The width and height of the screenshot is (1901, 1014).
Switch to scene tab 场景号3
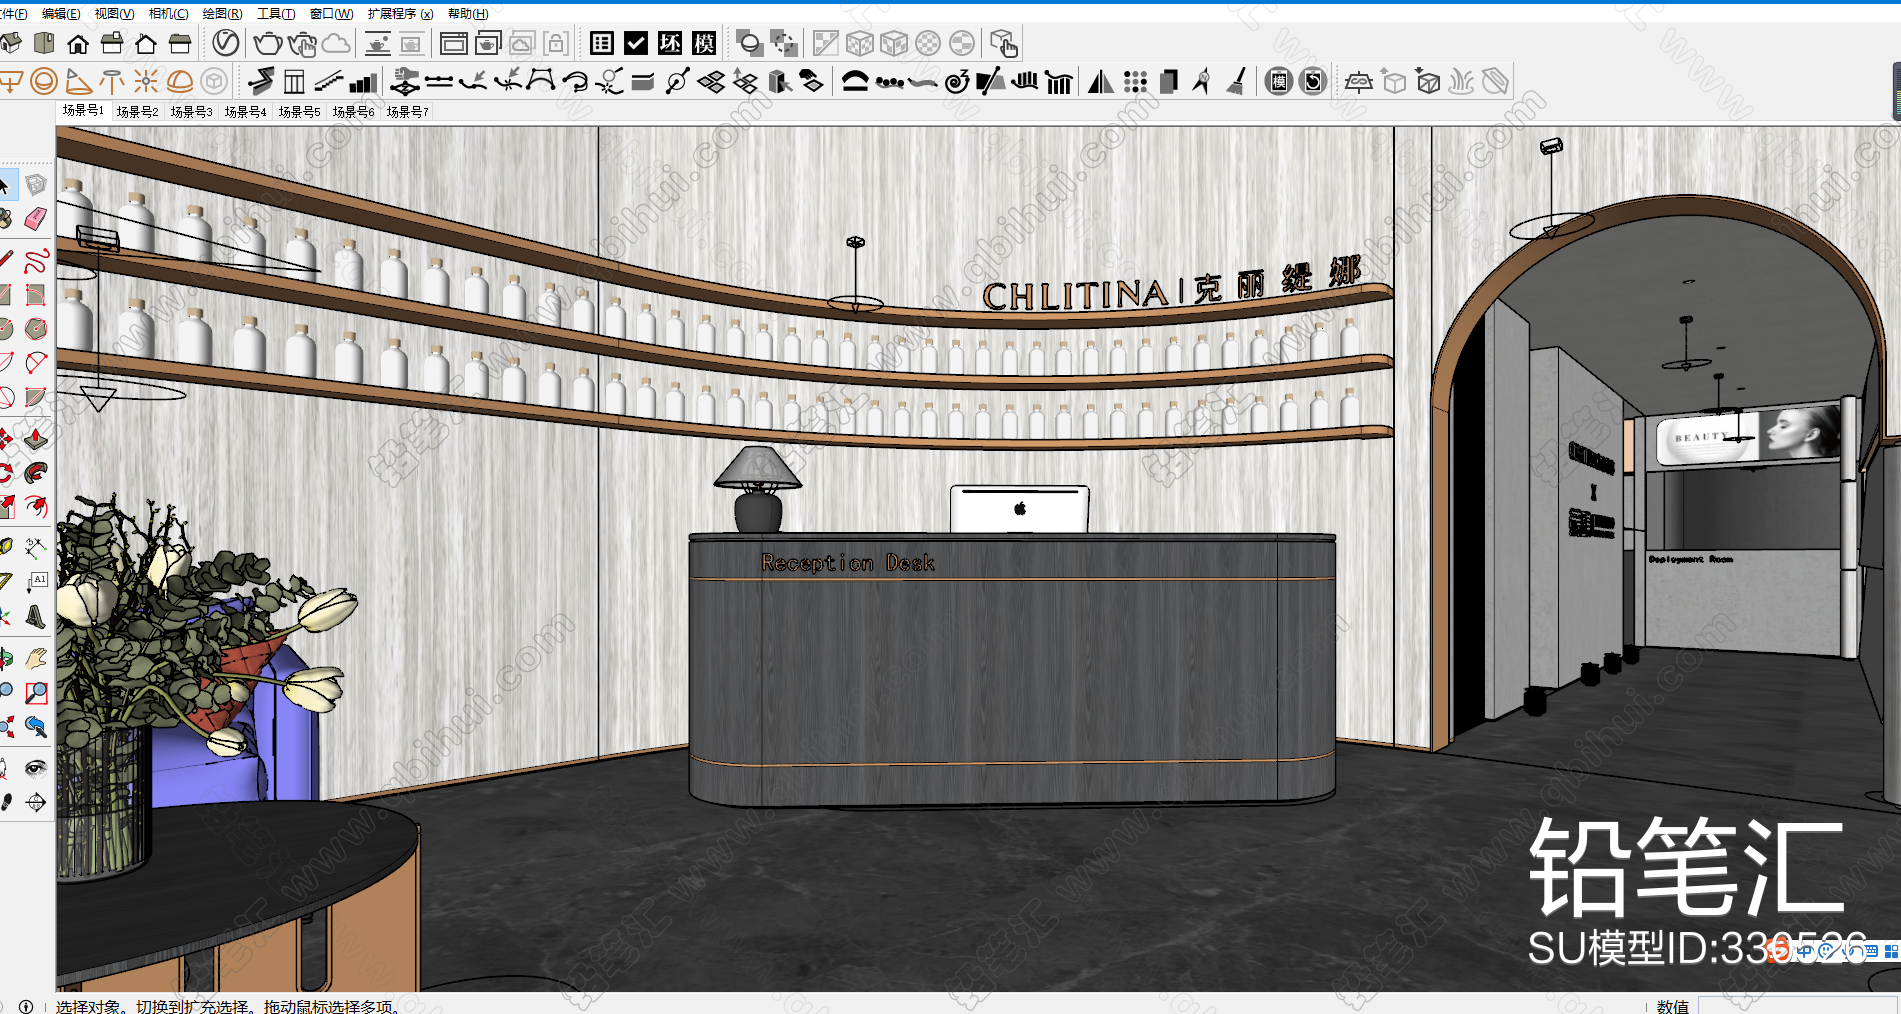click(x=191, y=111)
